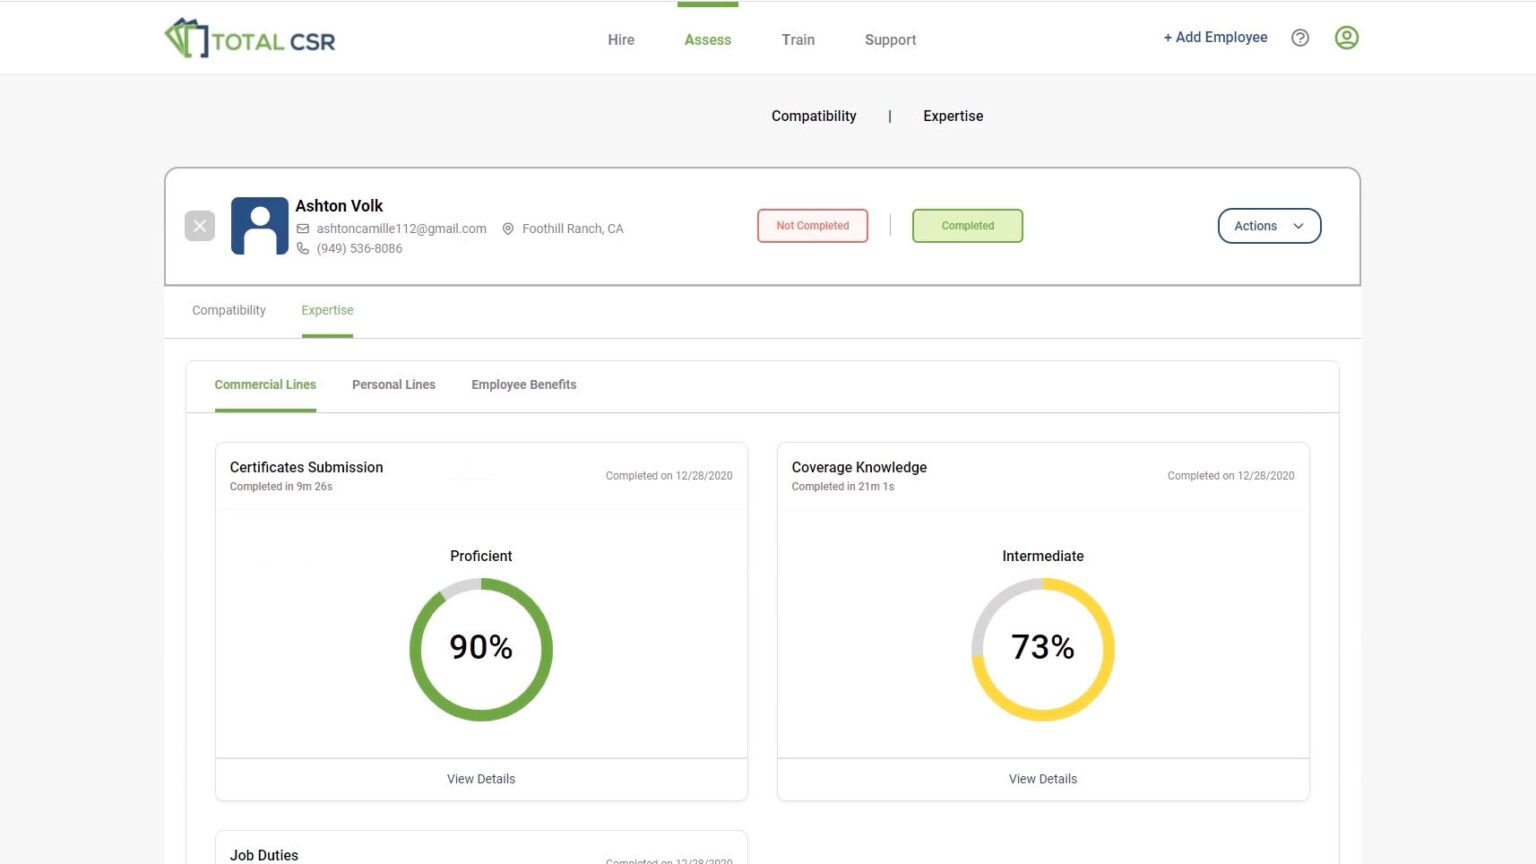Click the location pin icon
Viewport: 1536px width, 864px height.
(508, 229)
